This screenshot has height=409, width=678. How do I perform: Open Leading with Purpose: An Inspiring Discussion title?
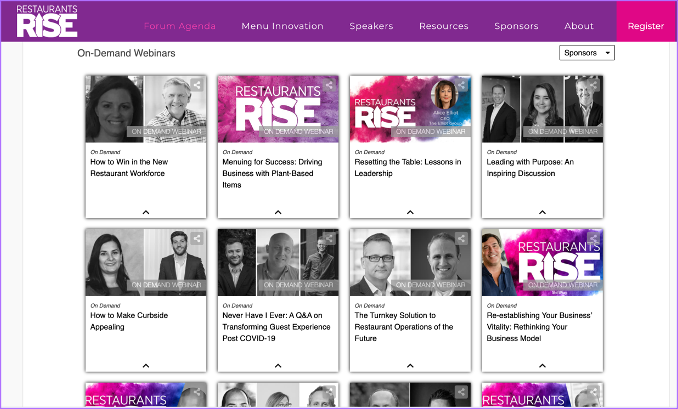530,167
